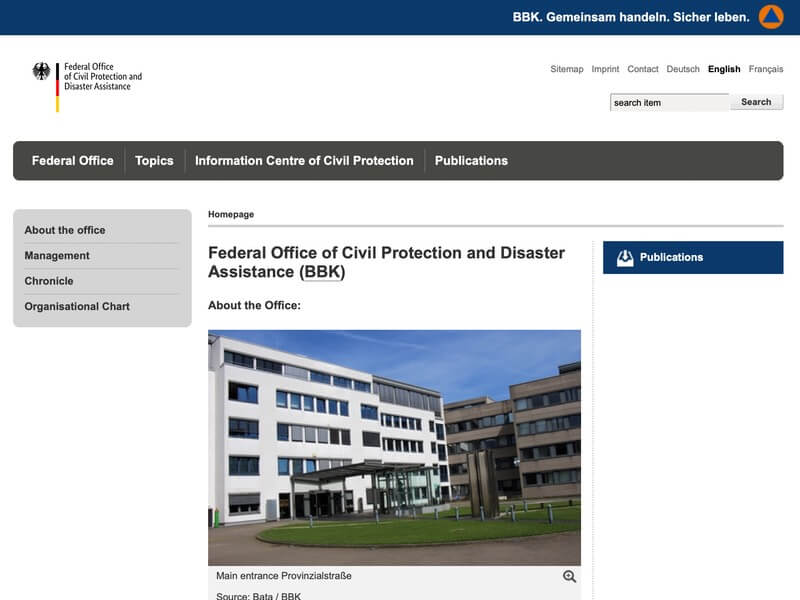Select Information Centre of Civil Protection
Screen dimensions: 800x600
point(304,161)
